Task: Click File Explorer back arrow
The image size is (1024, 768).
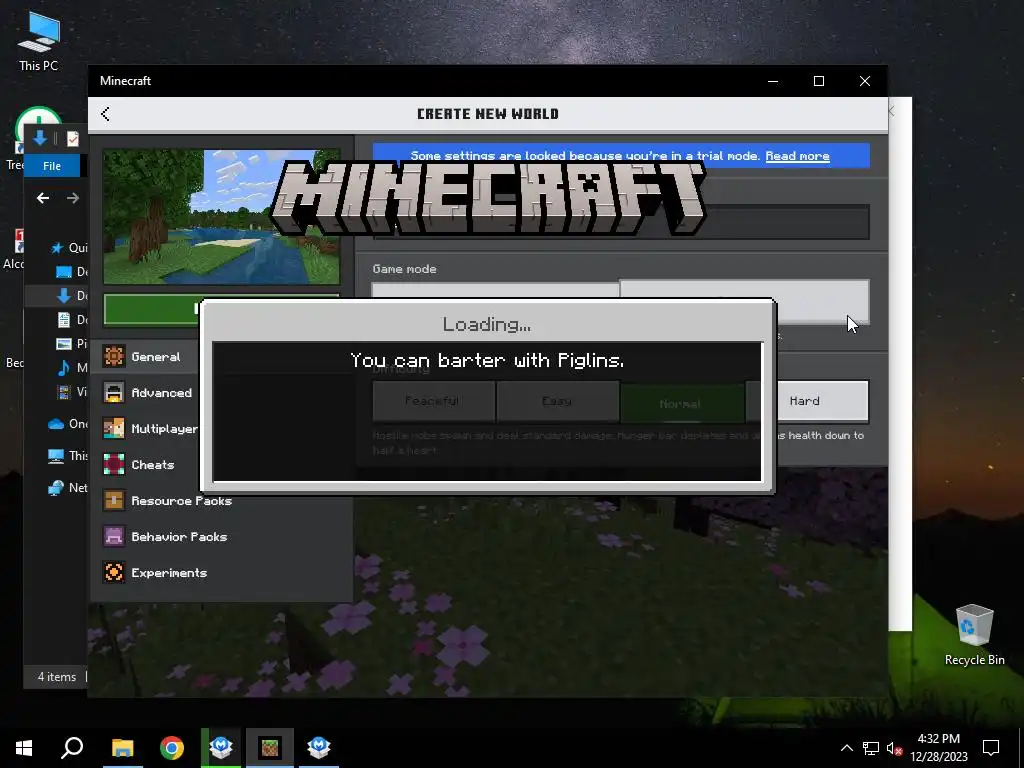Action: (x=43, y=198)
